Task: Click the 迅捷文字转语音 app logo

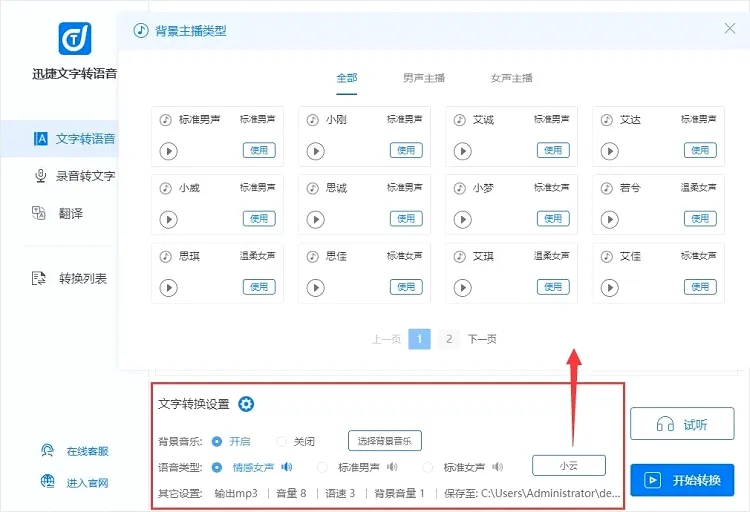Action: 75,38
